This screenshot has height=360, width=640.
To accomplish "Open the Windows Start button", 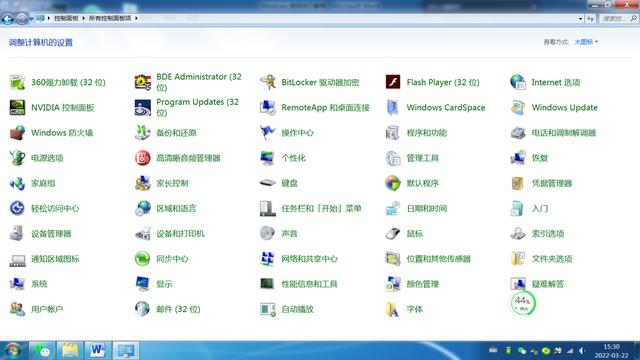I will pyautogui.click(x=12, y=351).
